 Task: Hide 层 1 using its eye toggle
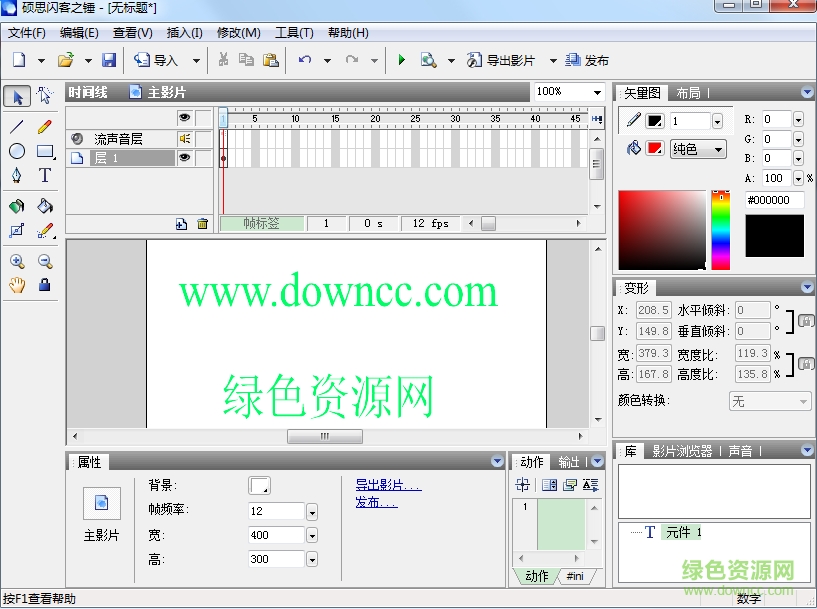(x=184, y=157)
